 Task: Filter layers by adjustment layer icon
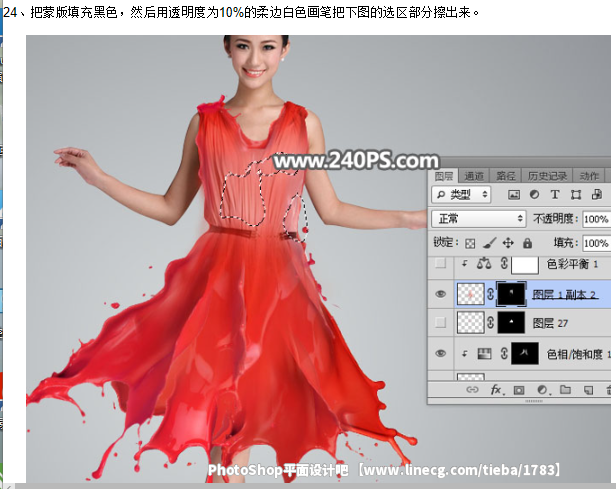534,194
